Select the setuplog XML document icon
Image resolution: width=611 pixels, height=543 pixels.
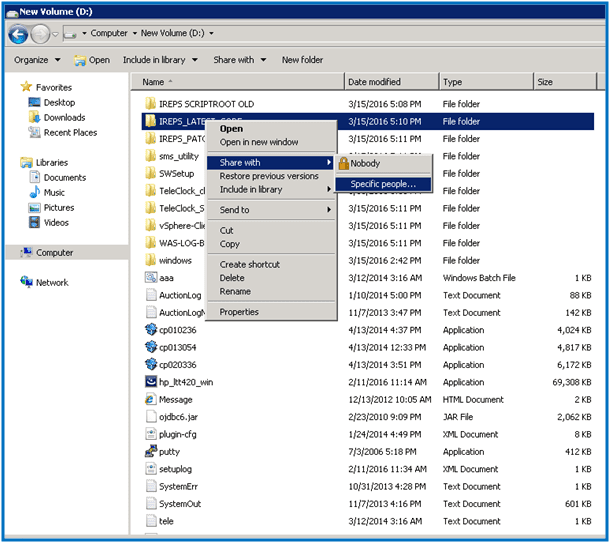[150, 469]
